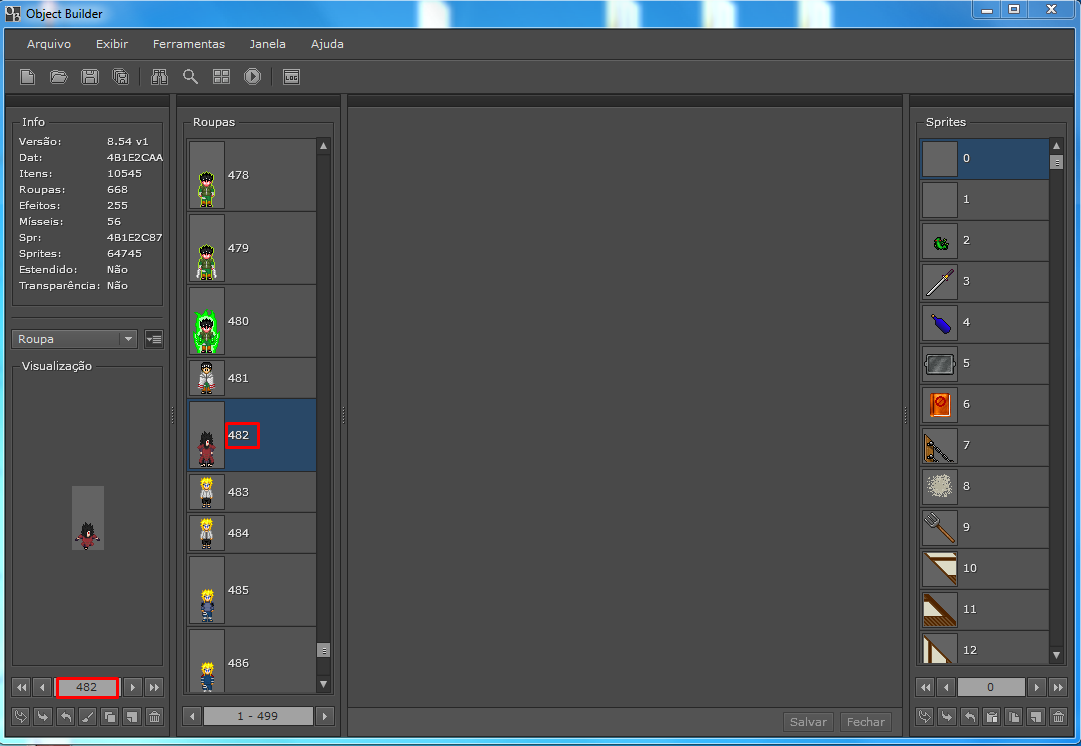This screenshot has width=1081, height=746.
Task: Click the Save floppy disk toolbar icon
Action: tap(90, 77)
